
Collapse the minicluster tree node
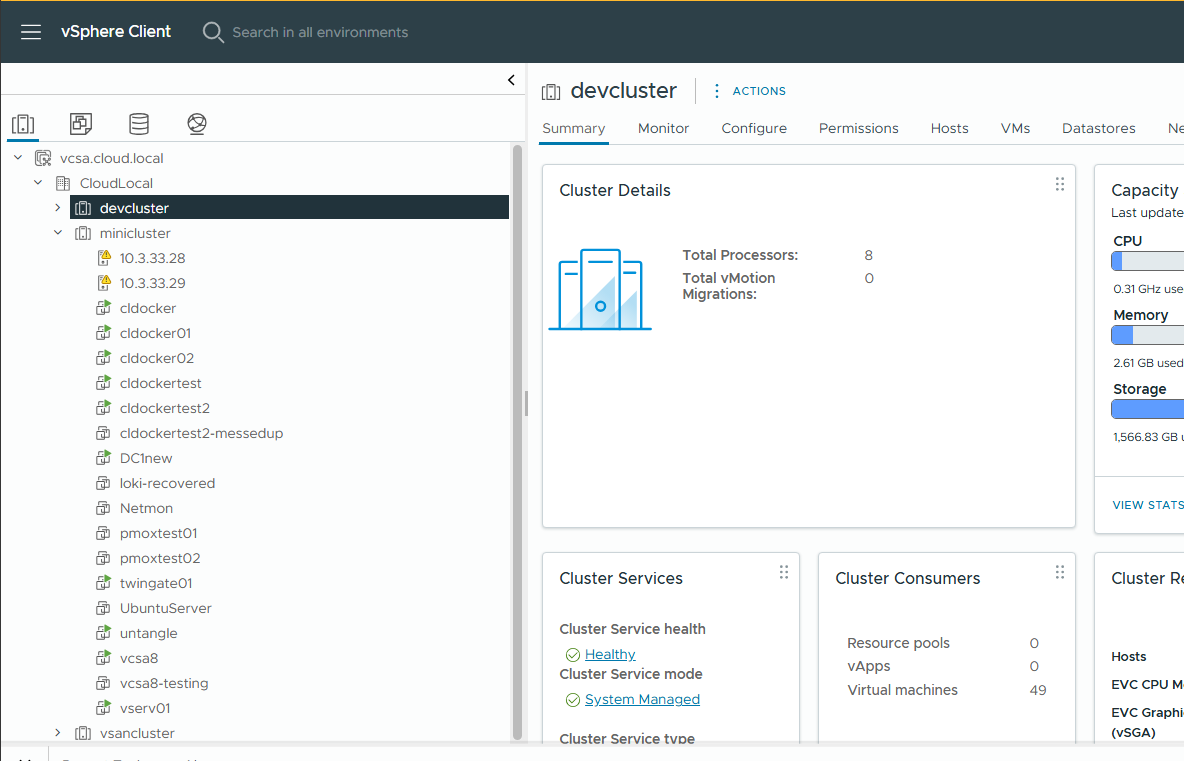pyautogui.click(x=58, y=233)
